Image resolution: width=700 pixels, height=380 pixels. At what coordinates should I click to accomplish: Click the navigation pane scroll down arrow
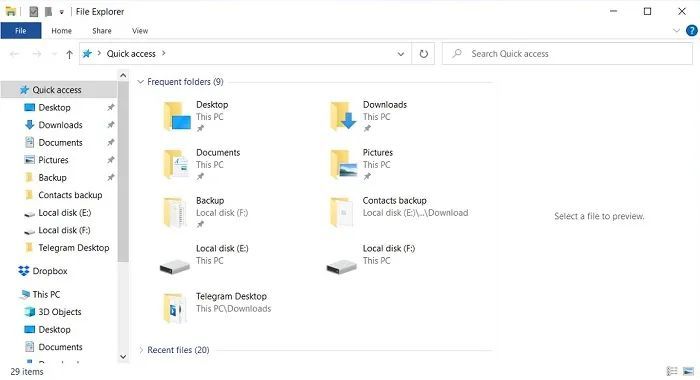click(x=123, y=357)
